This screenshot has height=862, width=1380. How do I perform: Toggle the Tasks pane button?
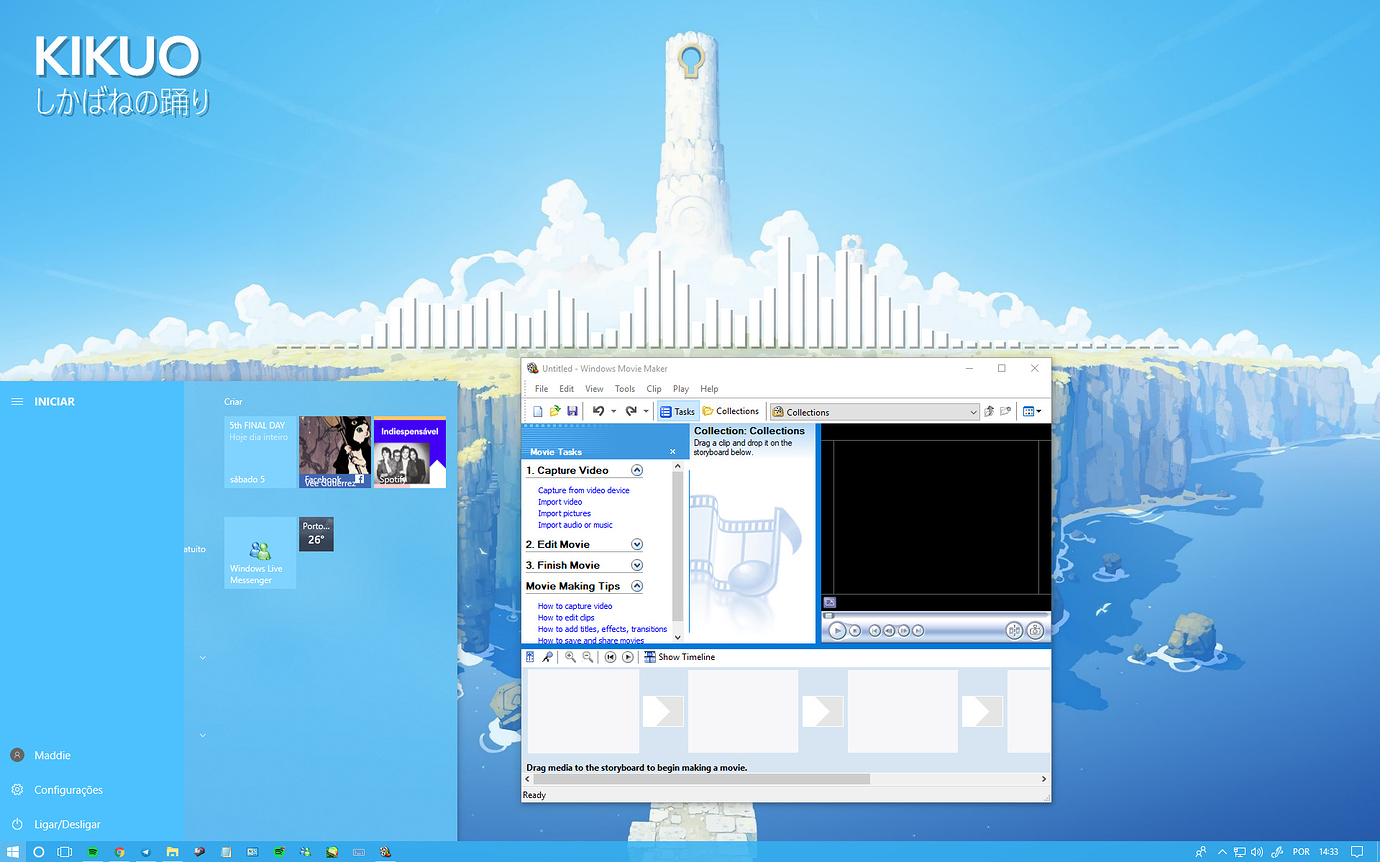point(678,410)
